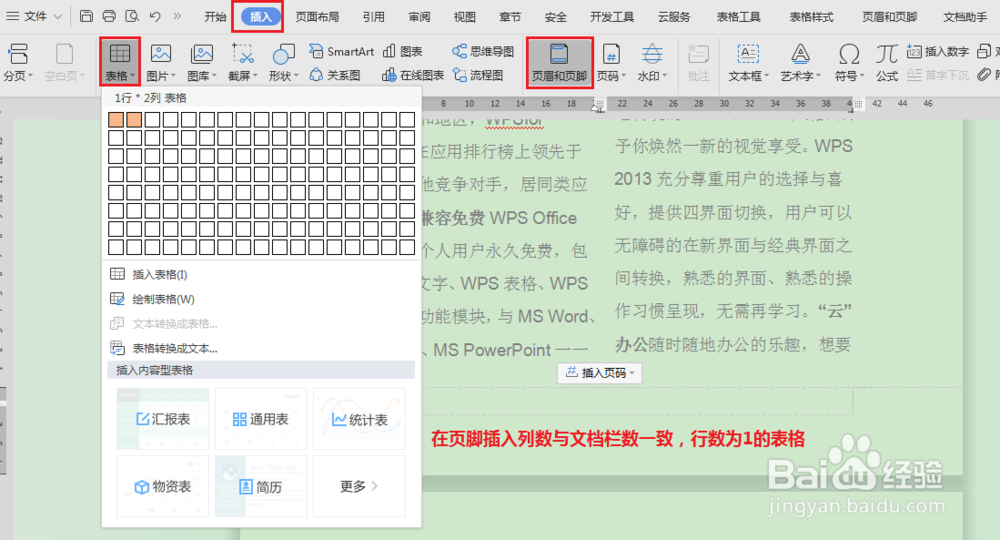Insert a SmartArt graphic

[x=342, y=51]
